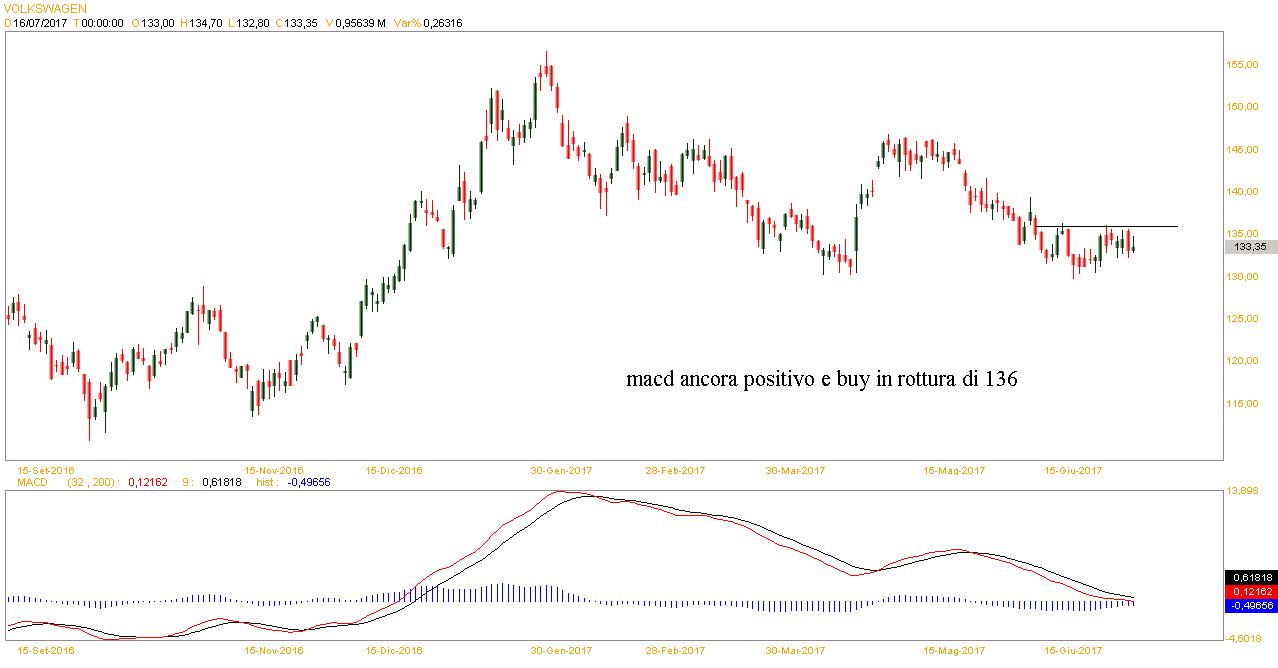Click the 115,00 price axis label
Screen dimensions: 1278x668
(x=1244, y=403)
